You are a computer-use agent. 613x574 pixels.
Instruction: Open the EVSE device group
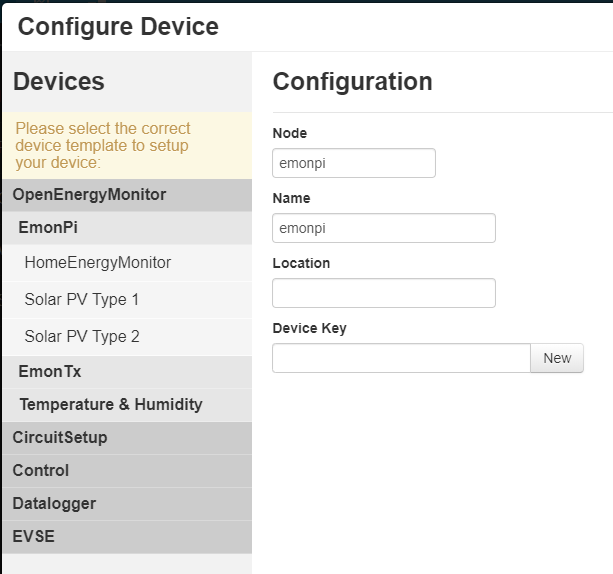pyautogui.click(x=127, y=536)
